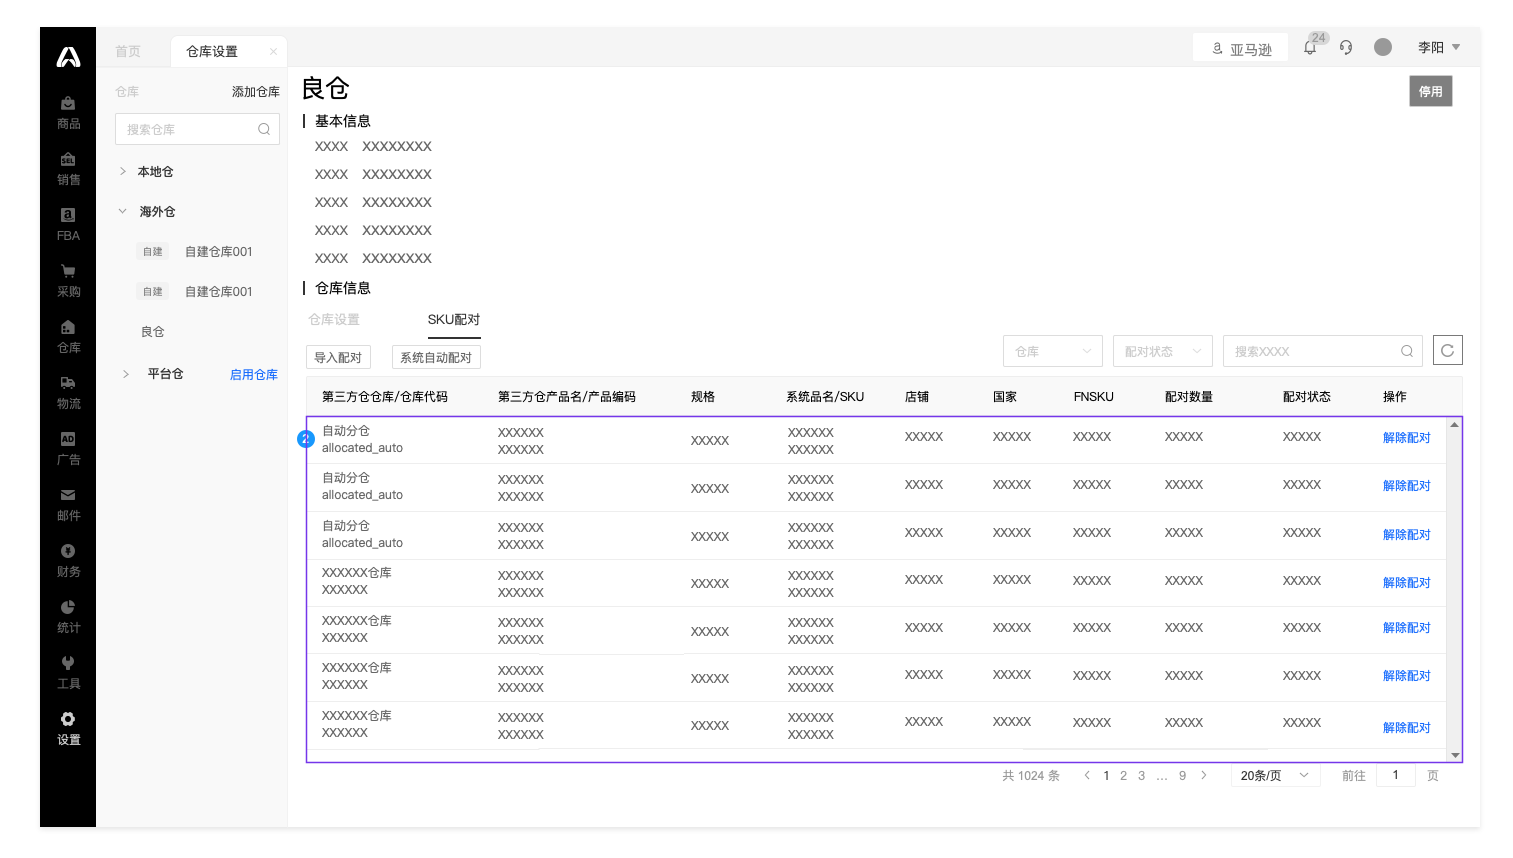The image size is (1513, 858).
Task: Open the 工具 module in sidebar
Action: coord(68,673)
